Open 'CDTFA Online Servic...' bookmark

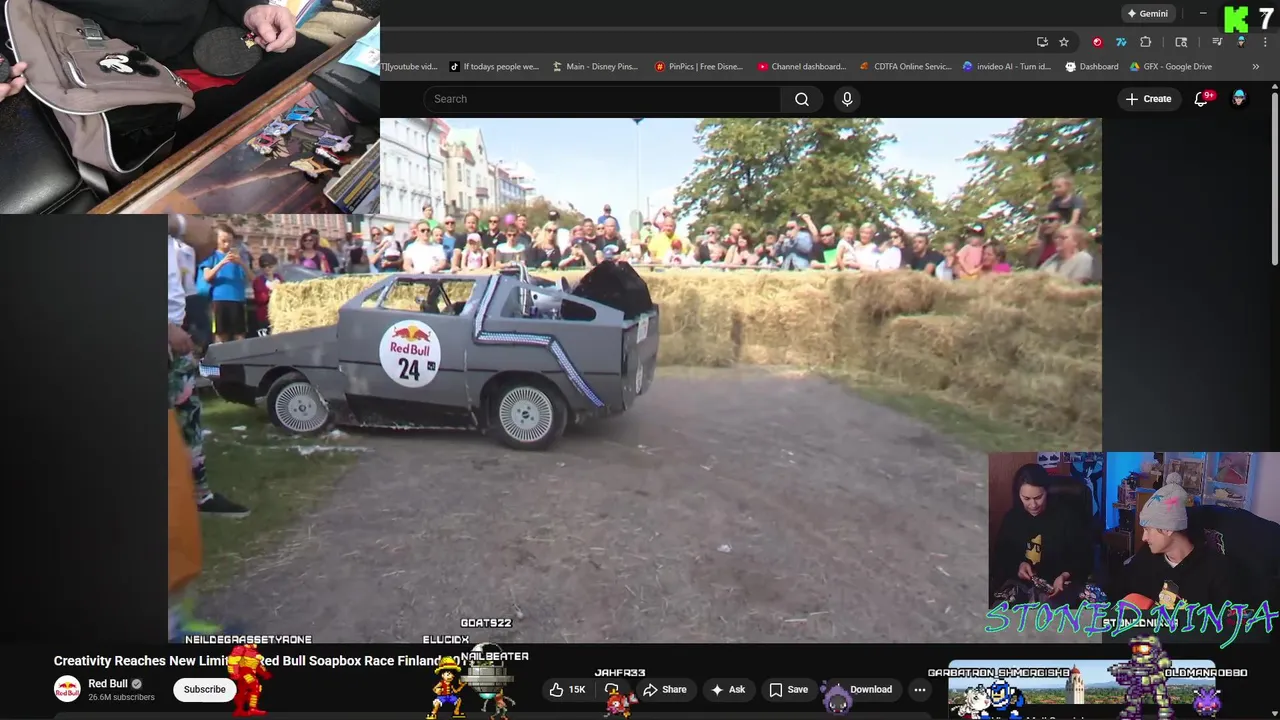click(x=906, y=67)
